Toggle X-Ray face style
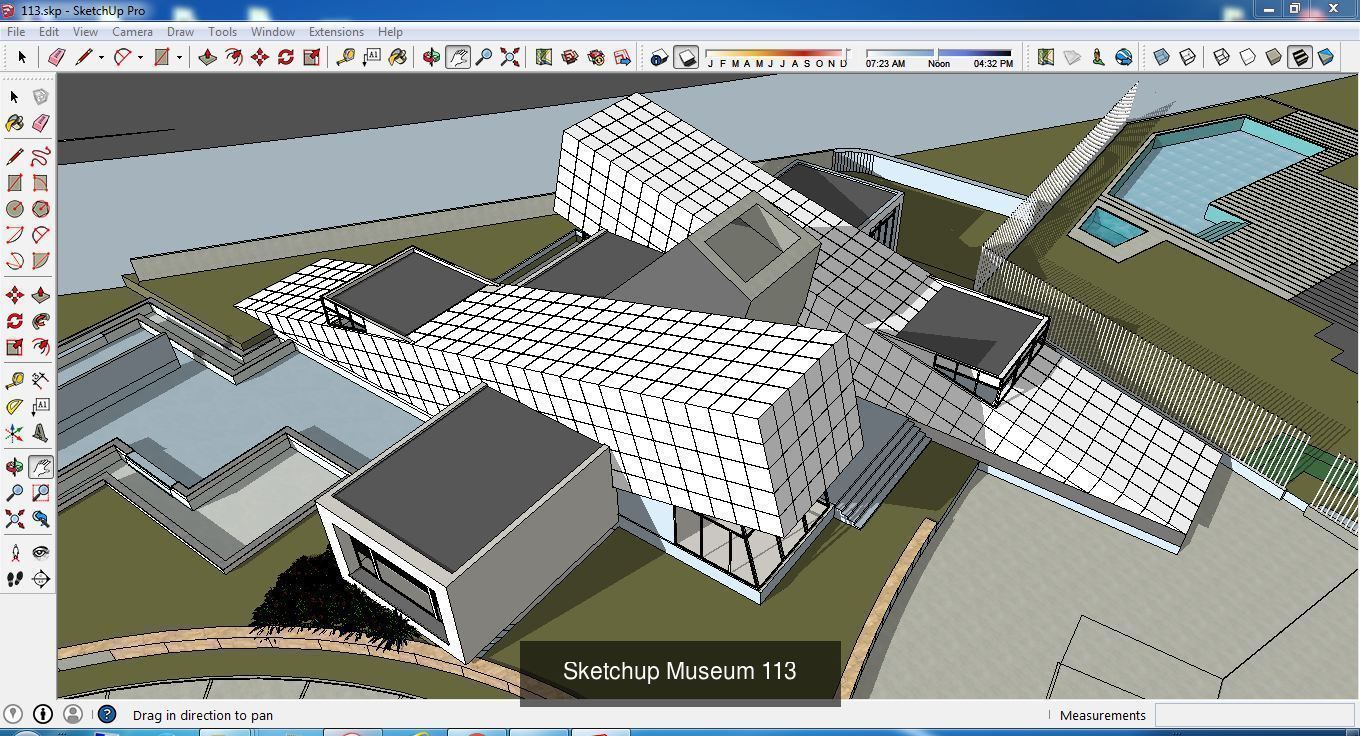The width and height of the screenshot is (1360, 736). (x=1162, y=57)
